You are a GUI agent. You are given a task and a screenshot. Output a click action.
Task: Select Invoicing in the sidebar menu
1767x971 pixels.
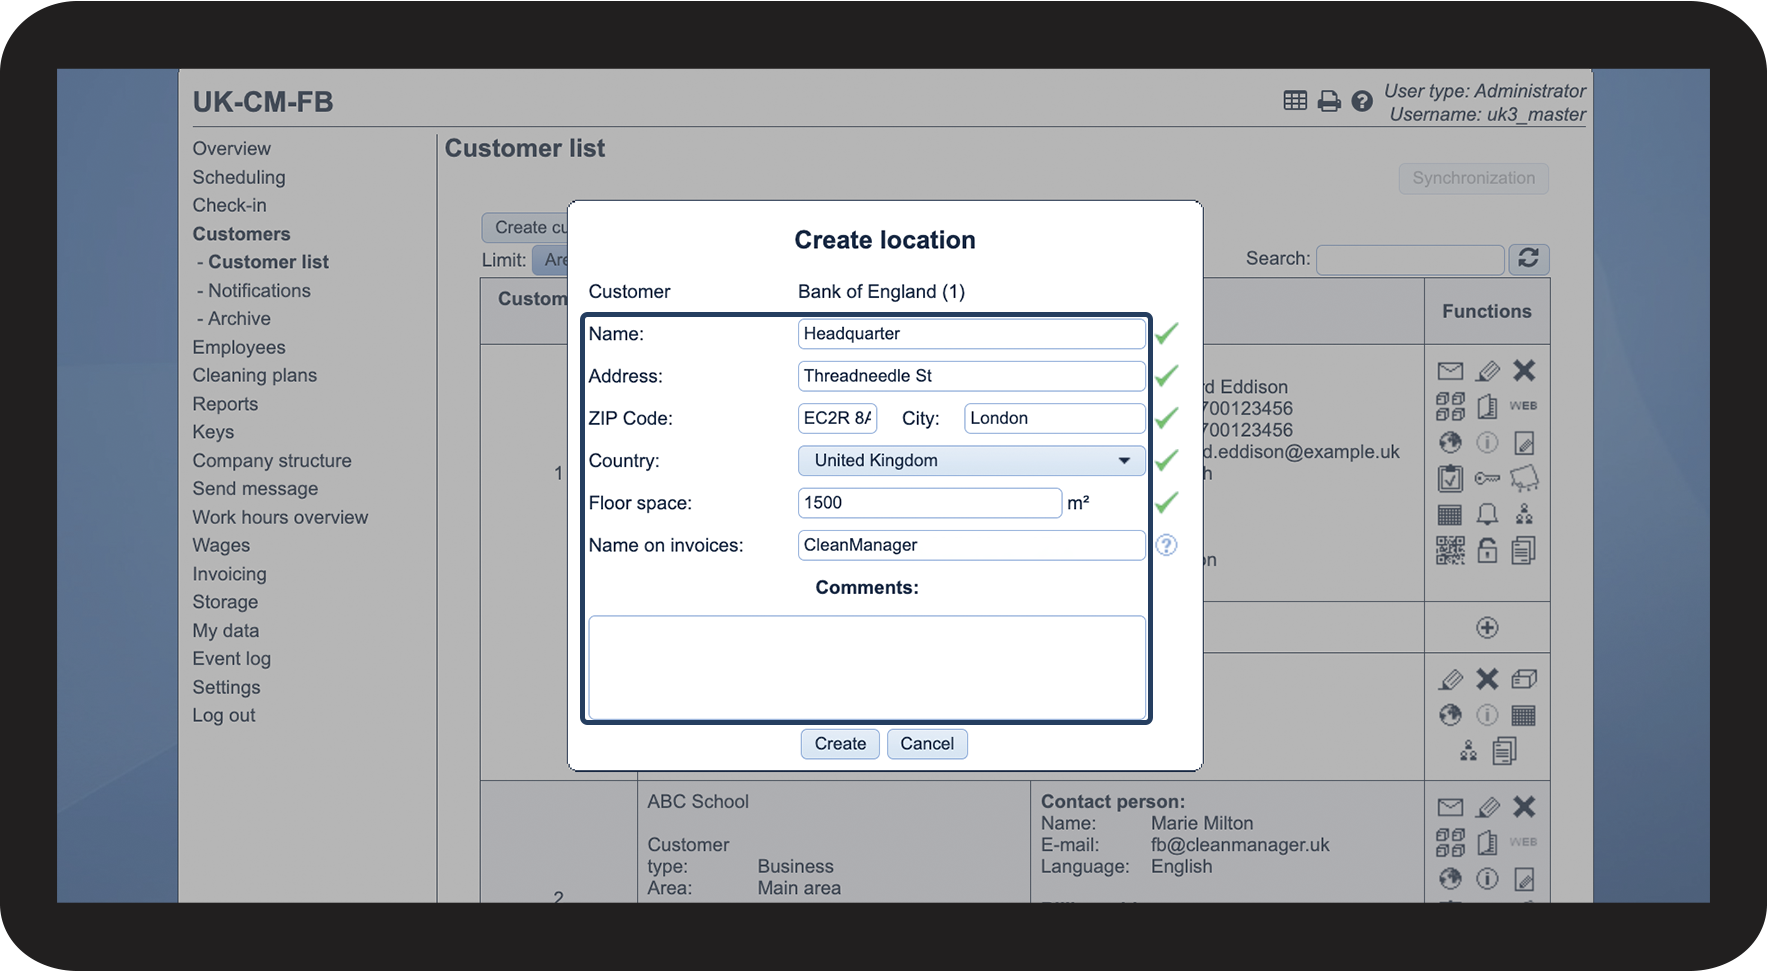[229, 574]
